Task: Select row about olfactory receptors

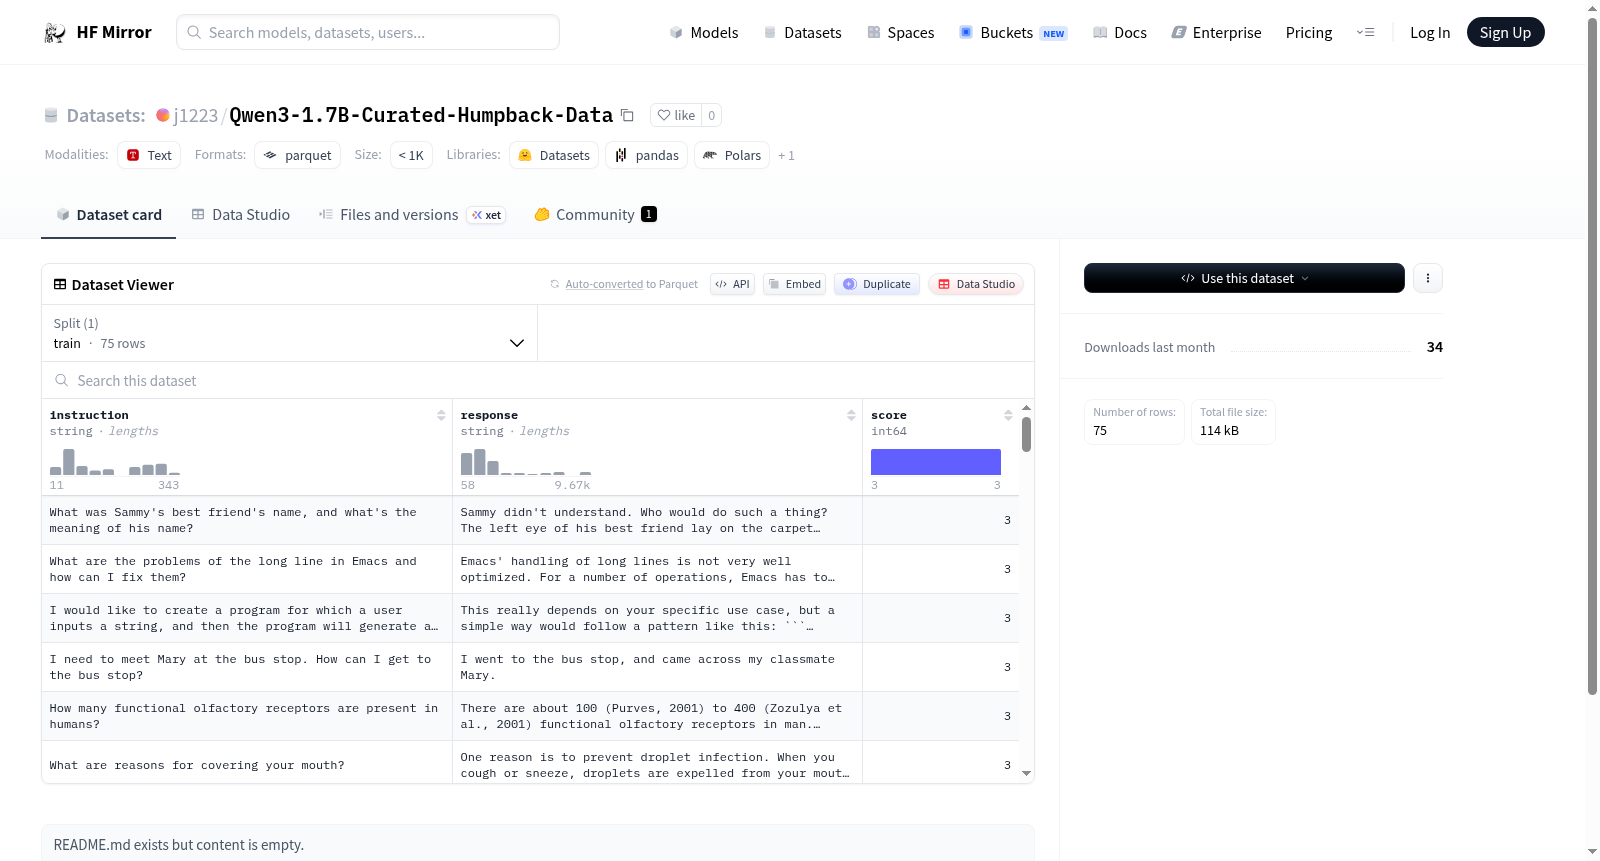Action: [x=530, y=716]
